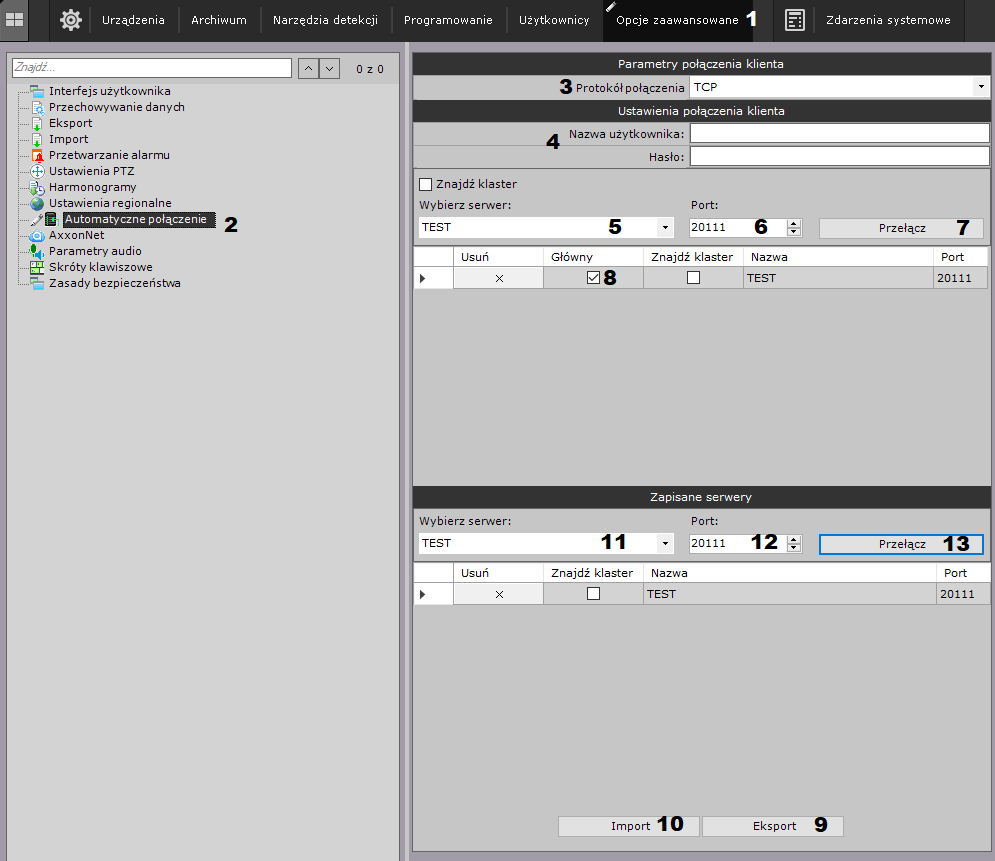Viewport: 995px width, 861px height.
Task: Select the AxxonNet cloud icon in tree
Action: 37,235
